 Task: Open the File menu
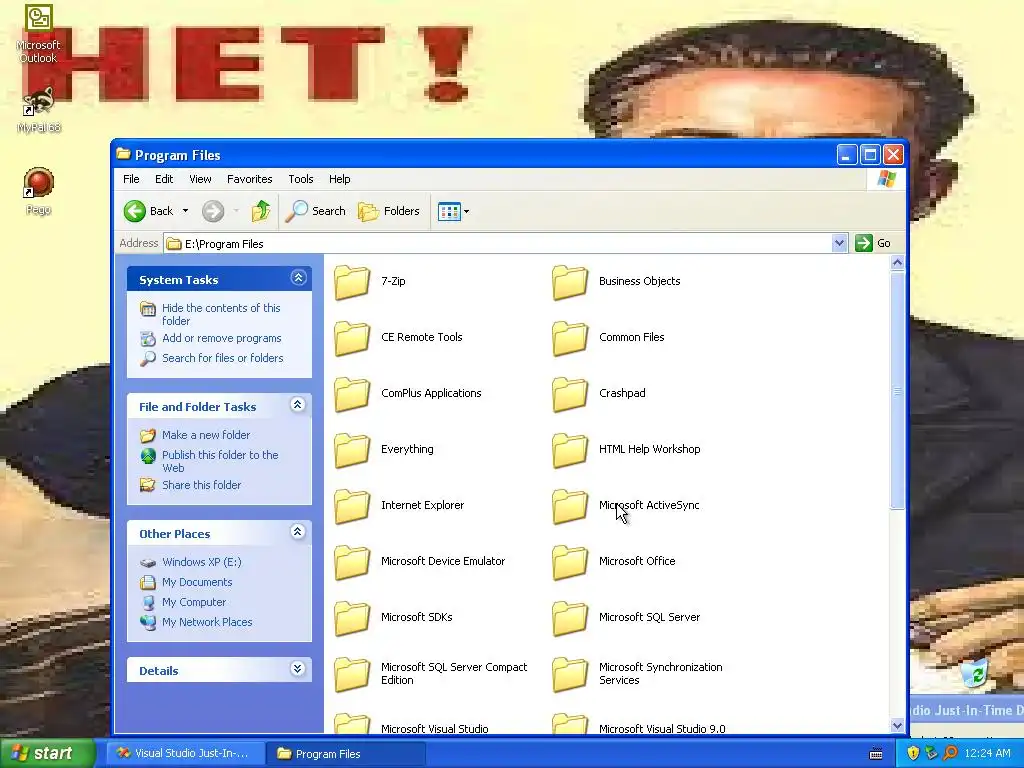[x=131, y=179]
